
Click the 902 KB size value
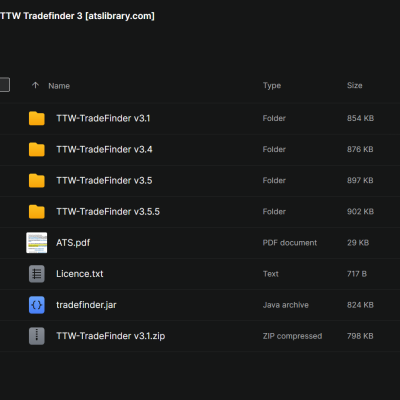[x=360, y=212]
